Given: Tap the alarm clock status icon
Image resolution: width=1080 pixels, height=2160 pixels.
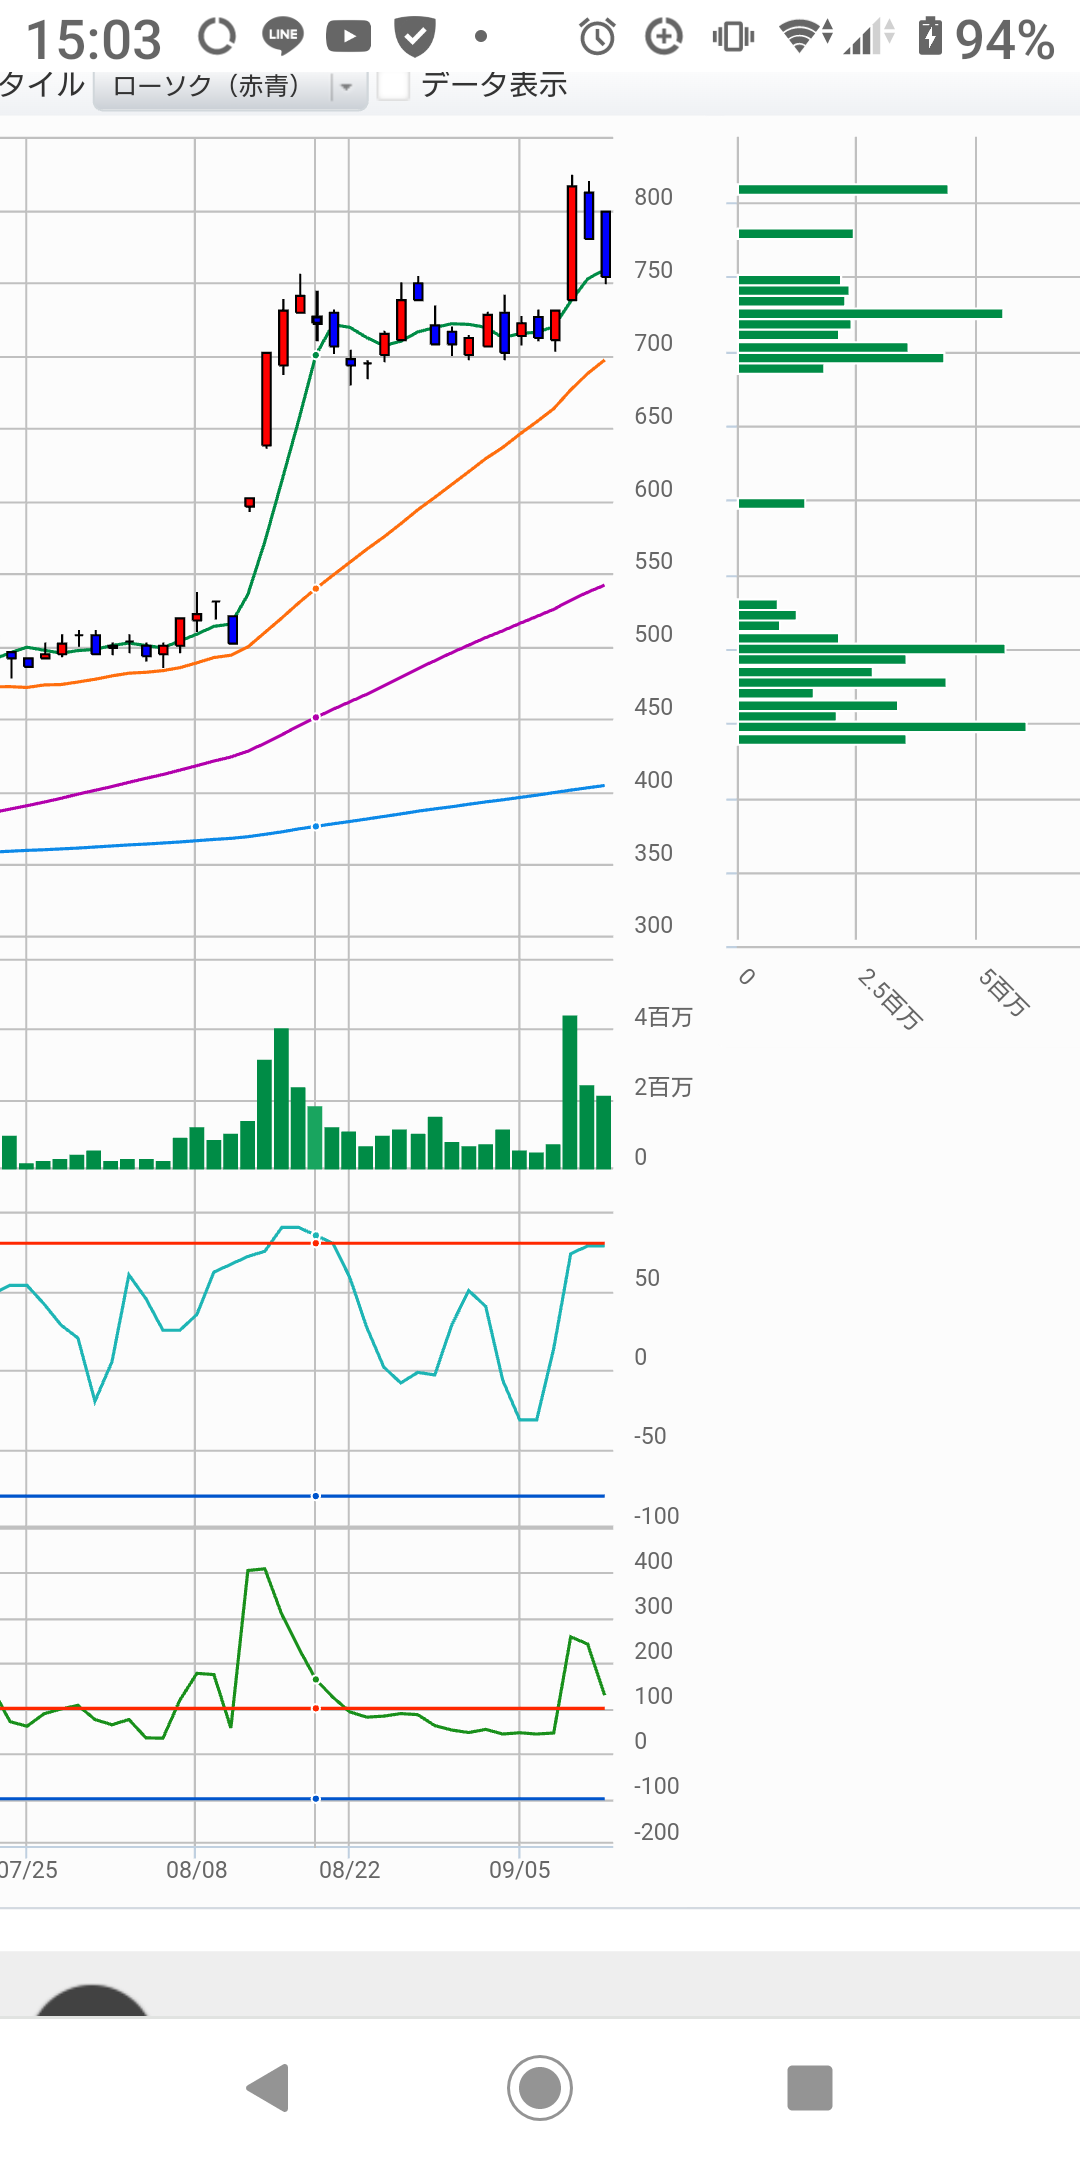Looking at the screenshot, I should click(597, 37).
